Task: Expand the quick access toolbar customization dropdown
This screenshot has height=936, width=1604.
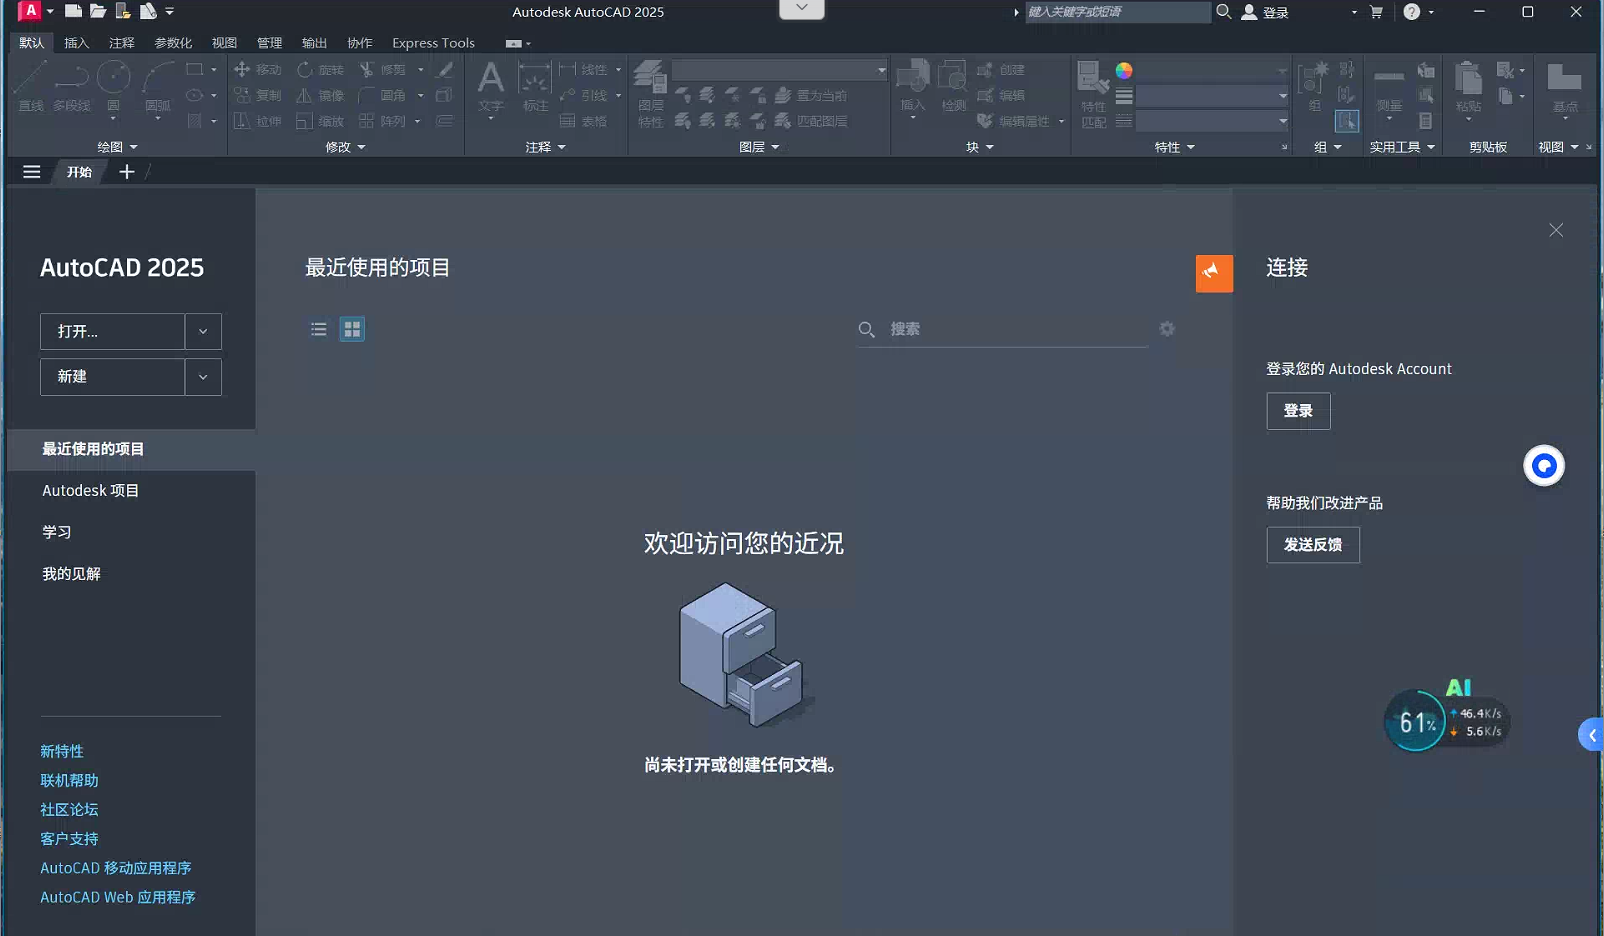Action: pyautogui.click(x=170, y=12)
